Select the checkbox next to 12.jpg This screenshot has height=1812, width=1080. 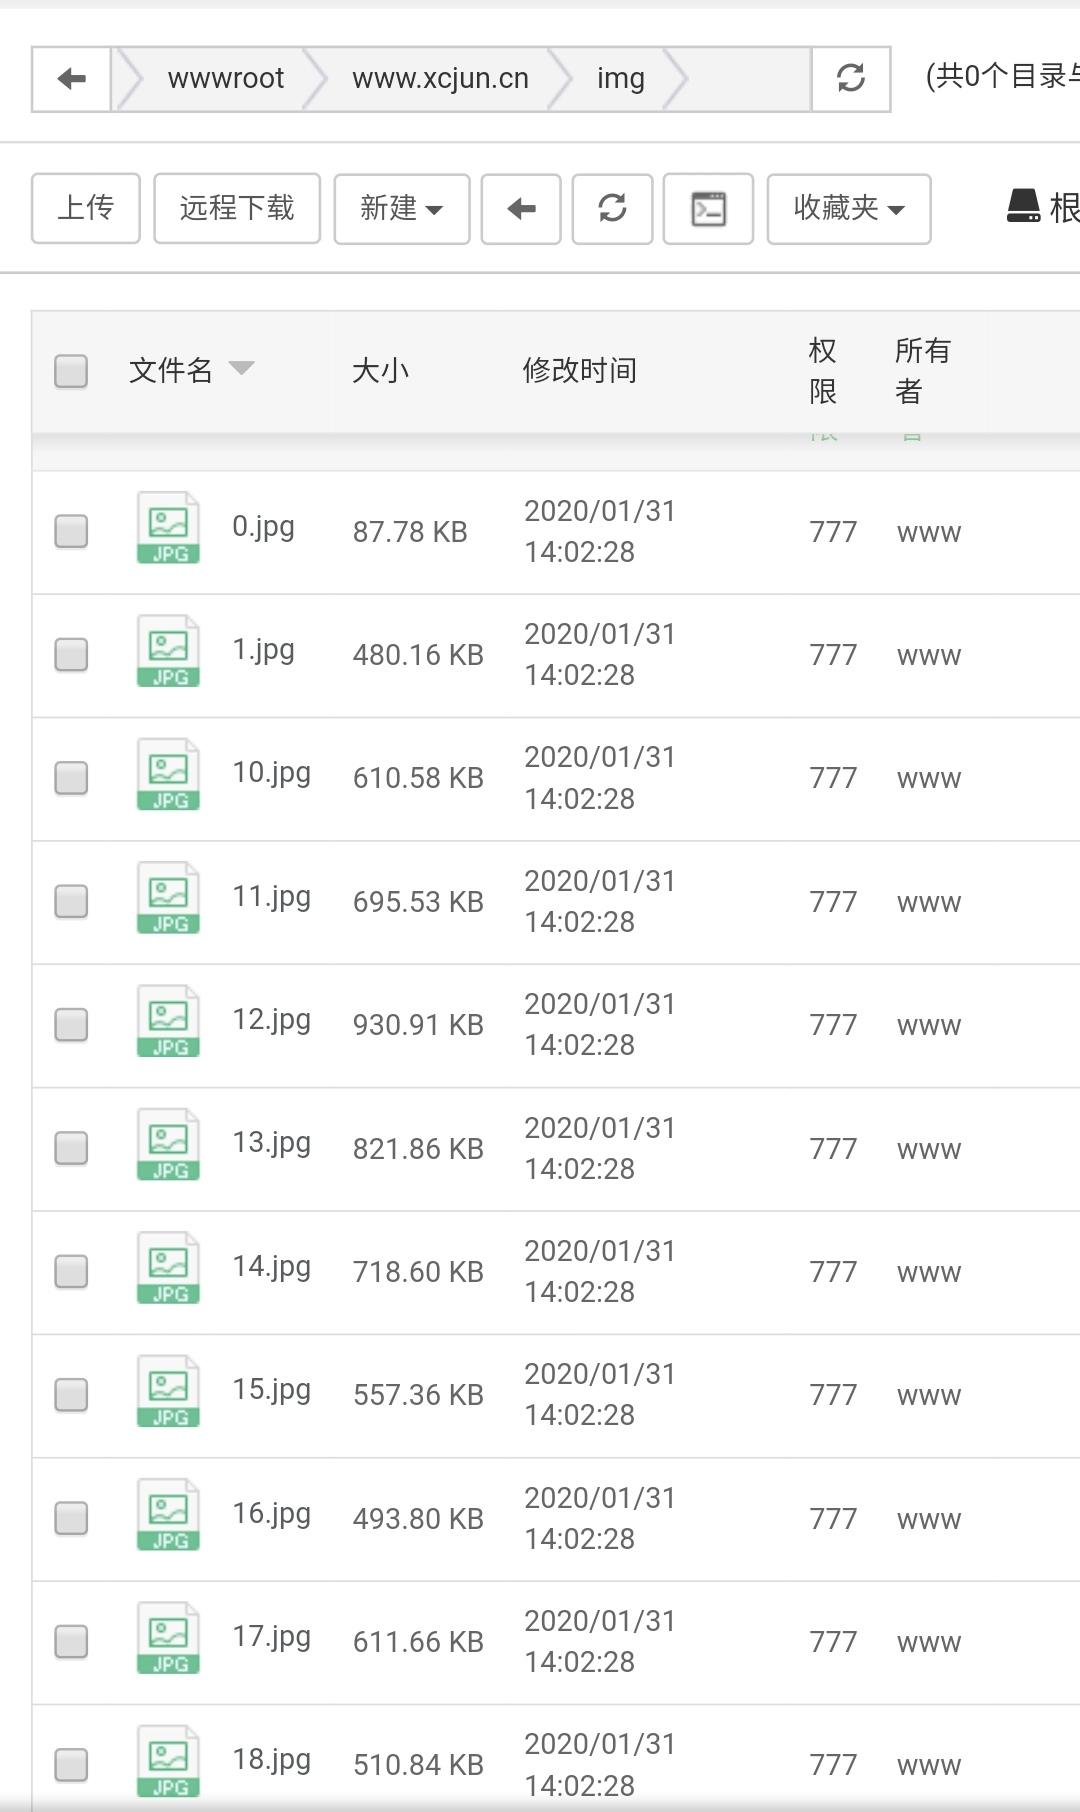coord(71,1025)
